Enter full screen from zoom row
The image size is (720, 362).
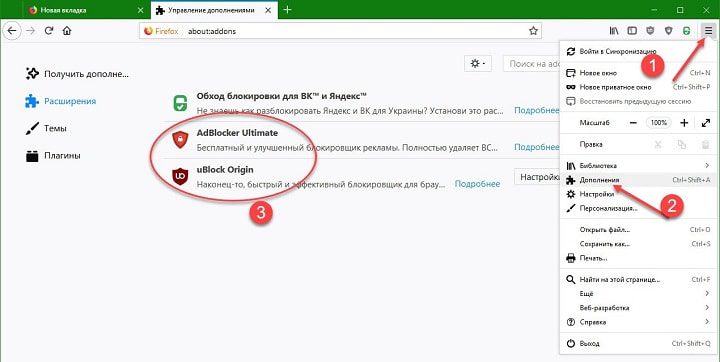706,123
